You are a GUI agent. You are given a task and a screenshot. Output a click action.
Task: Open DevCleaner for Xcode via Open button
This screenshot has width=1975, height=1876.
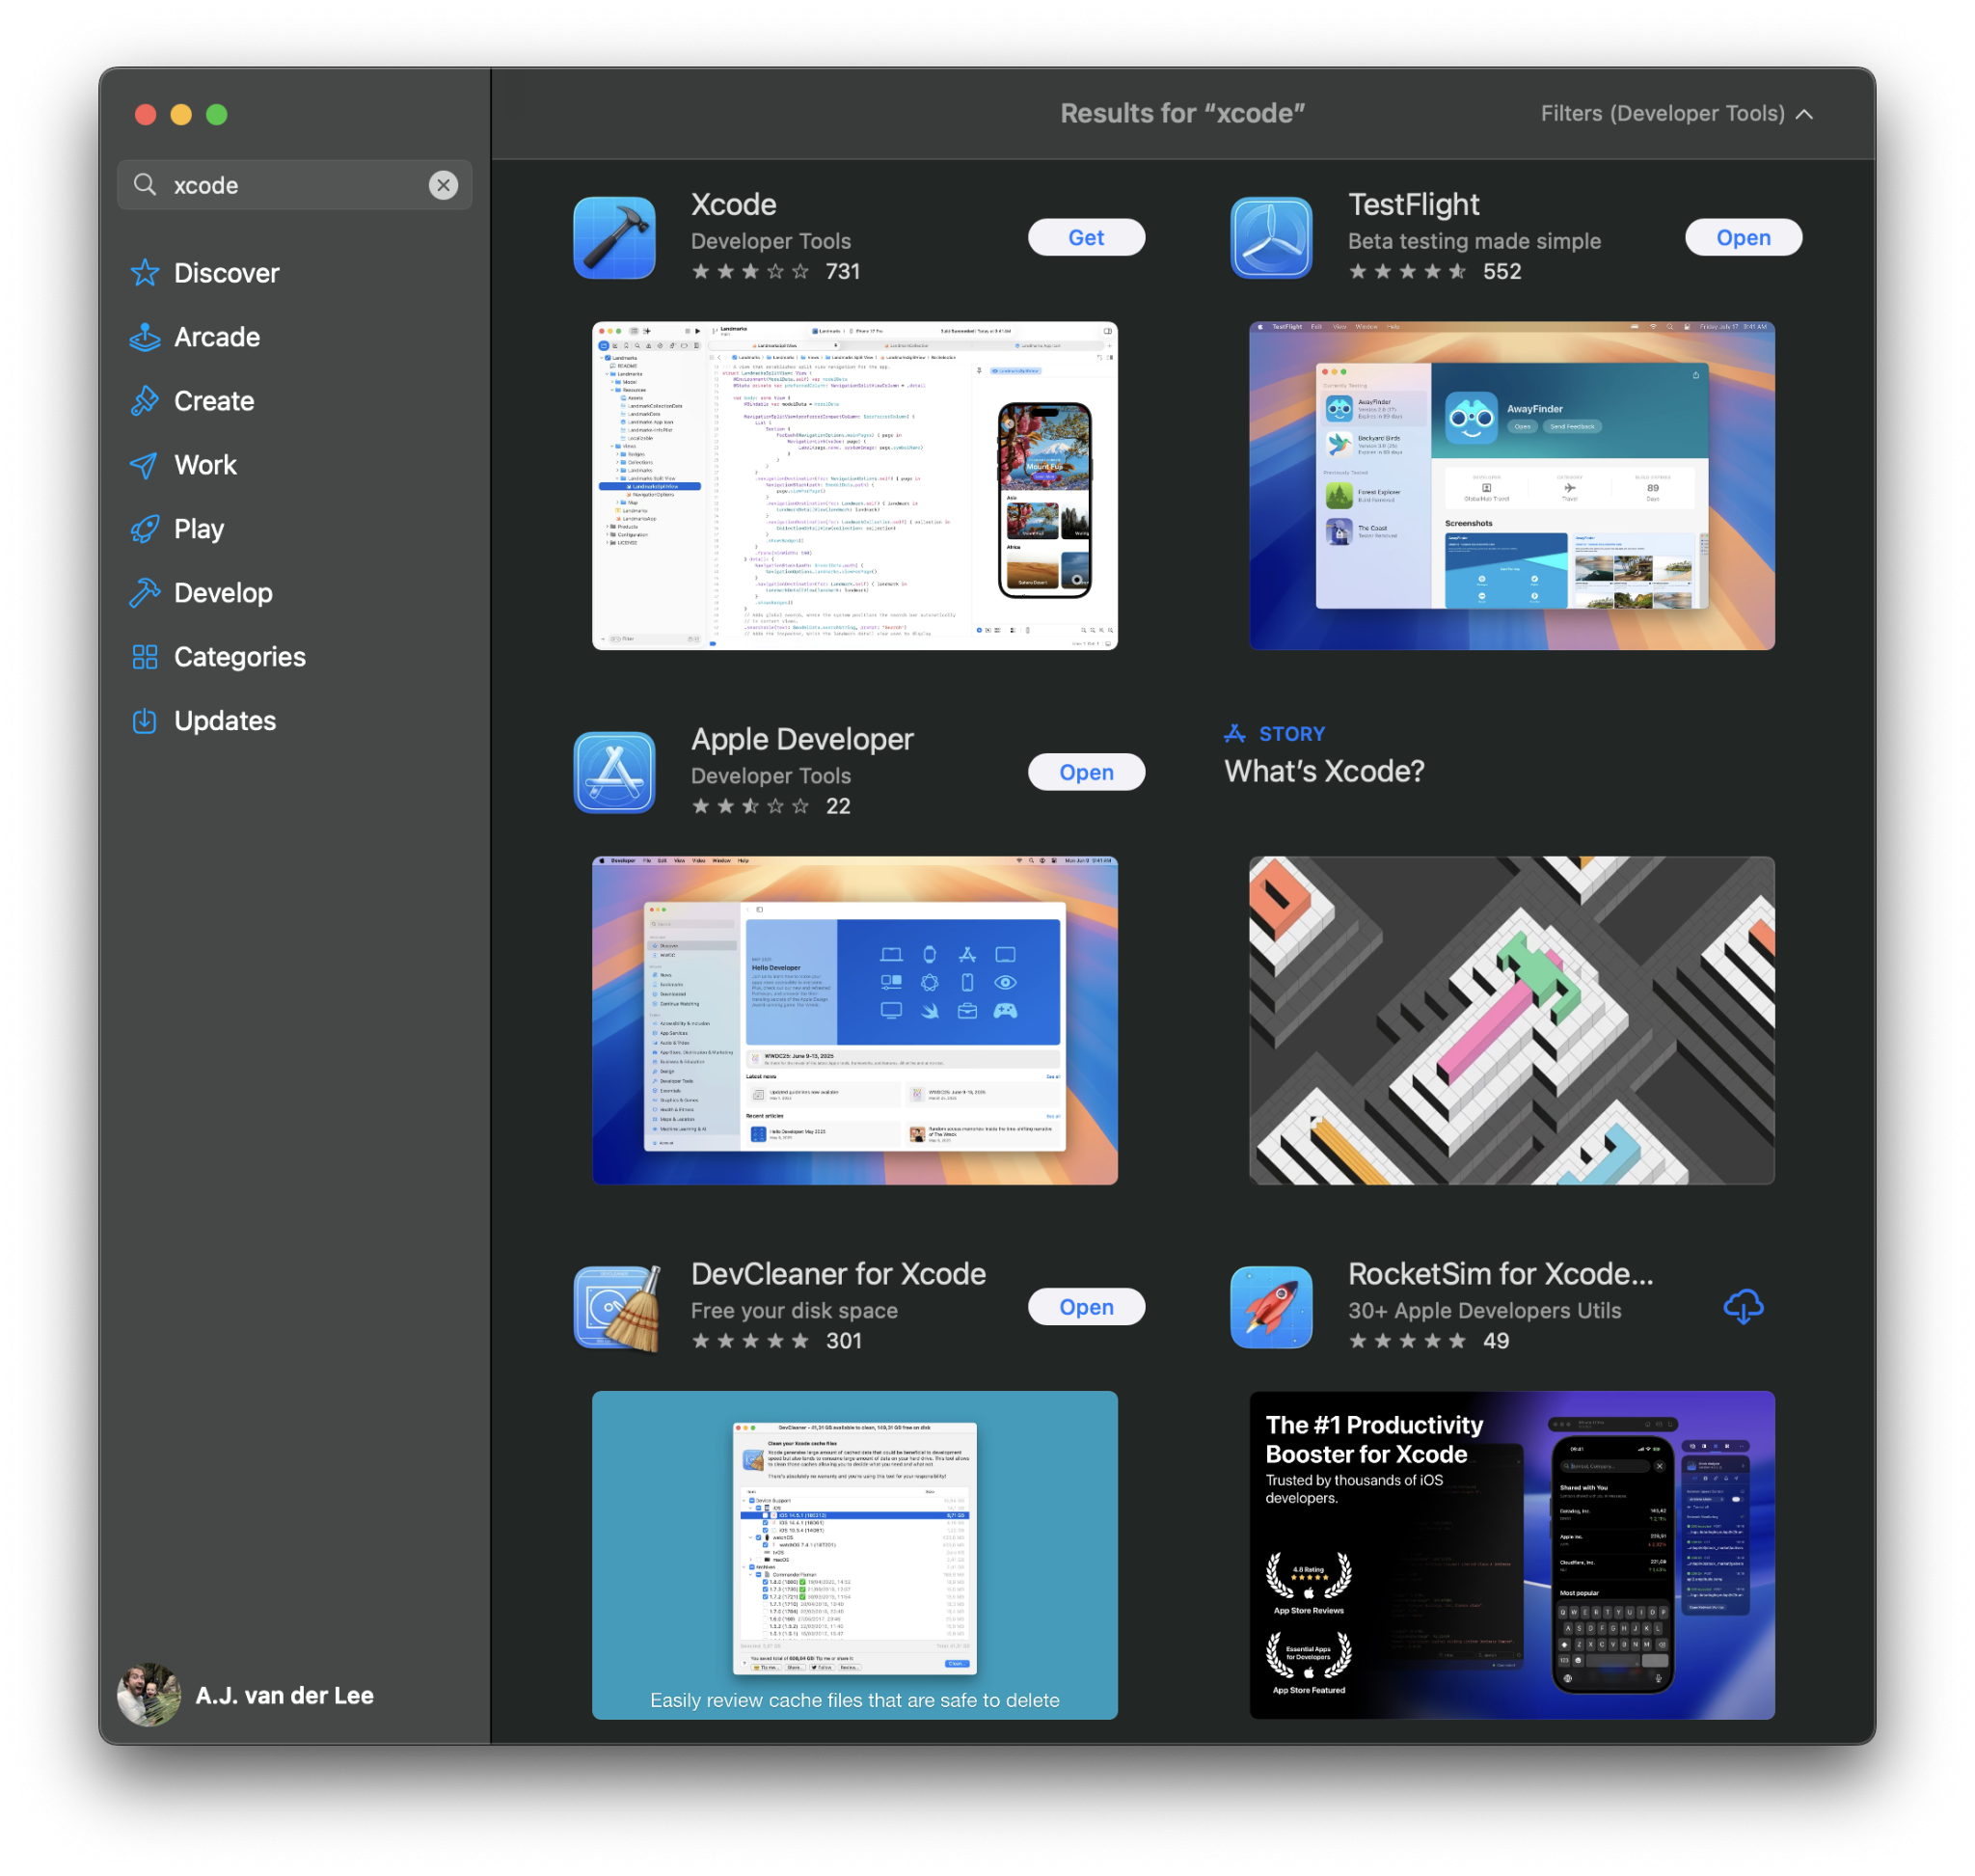click(1086, 1307)
